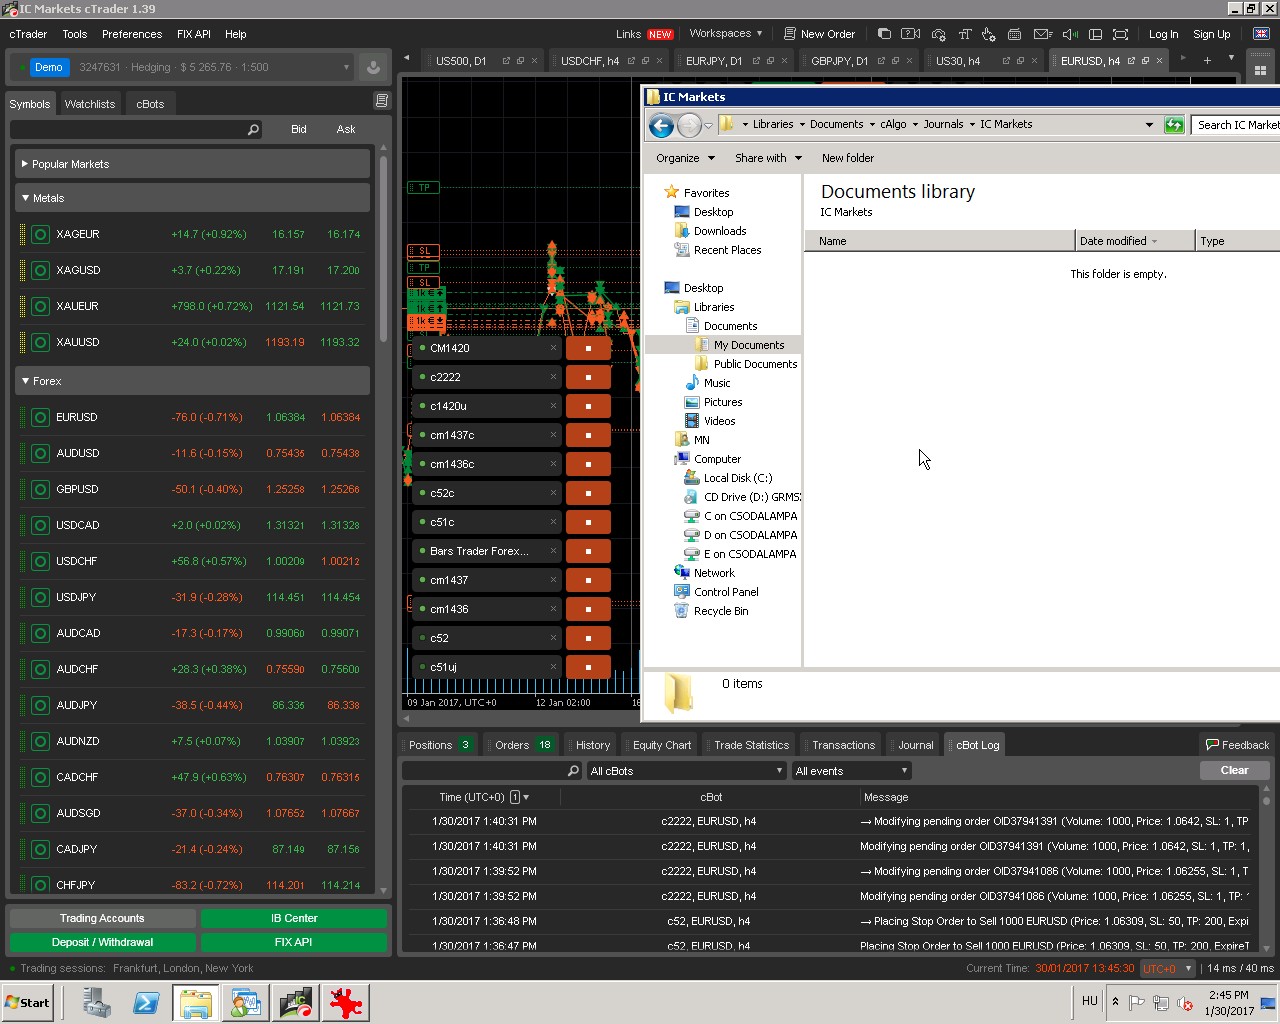Toggle full screen mode icon
This screenshot has height=1024, width=1280.
tap(1121, 34)
